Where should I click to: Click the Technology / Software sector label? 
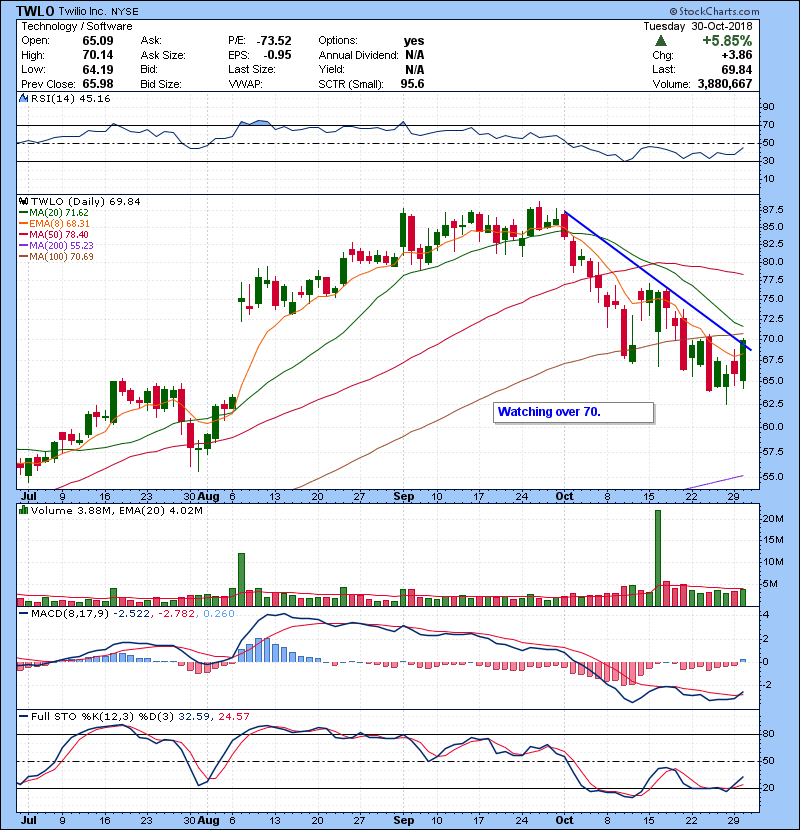tap(77, 26)
